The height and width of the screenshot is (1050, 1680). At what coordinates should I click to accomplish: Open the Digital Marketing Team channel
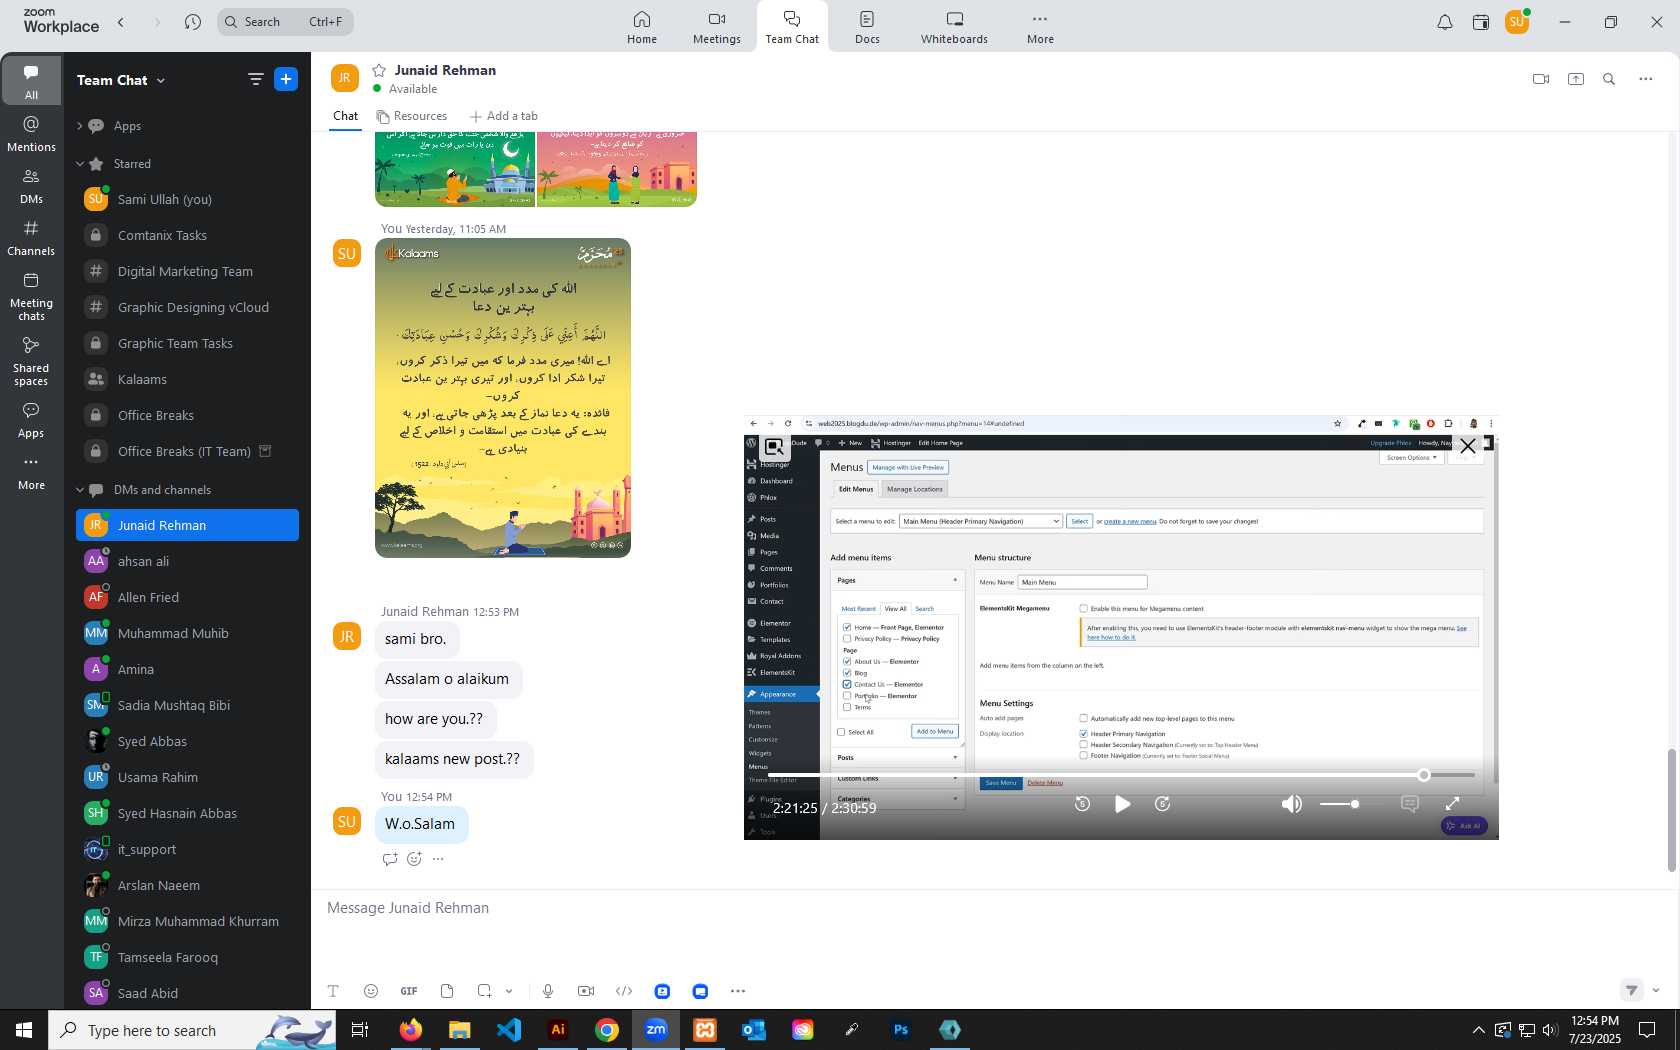187,272
